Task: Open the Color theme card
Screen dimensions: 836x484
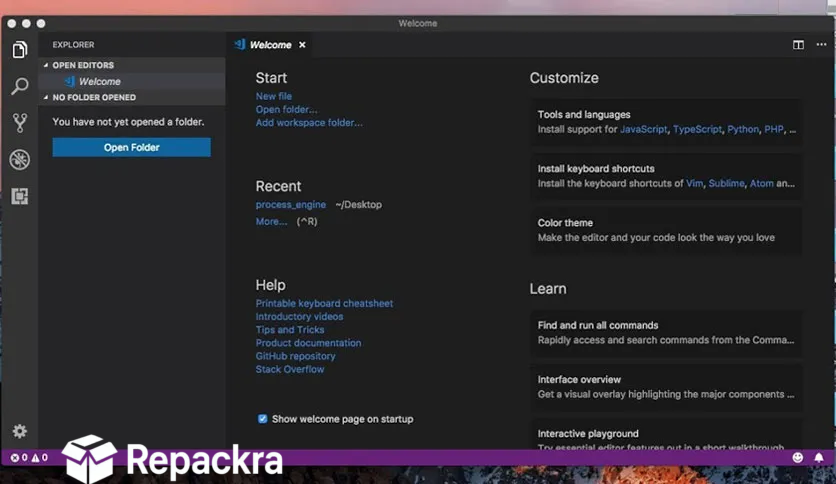Action: tap(666, 230)
